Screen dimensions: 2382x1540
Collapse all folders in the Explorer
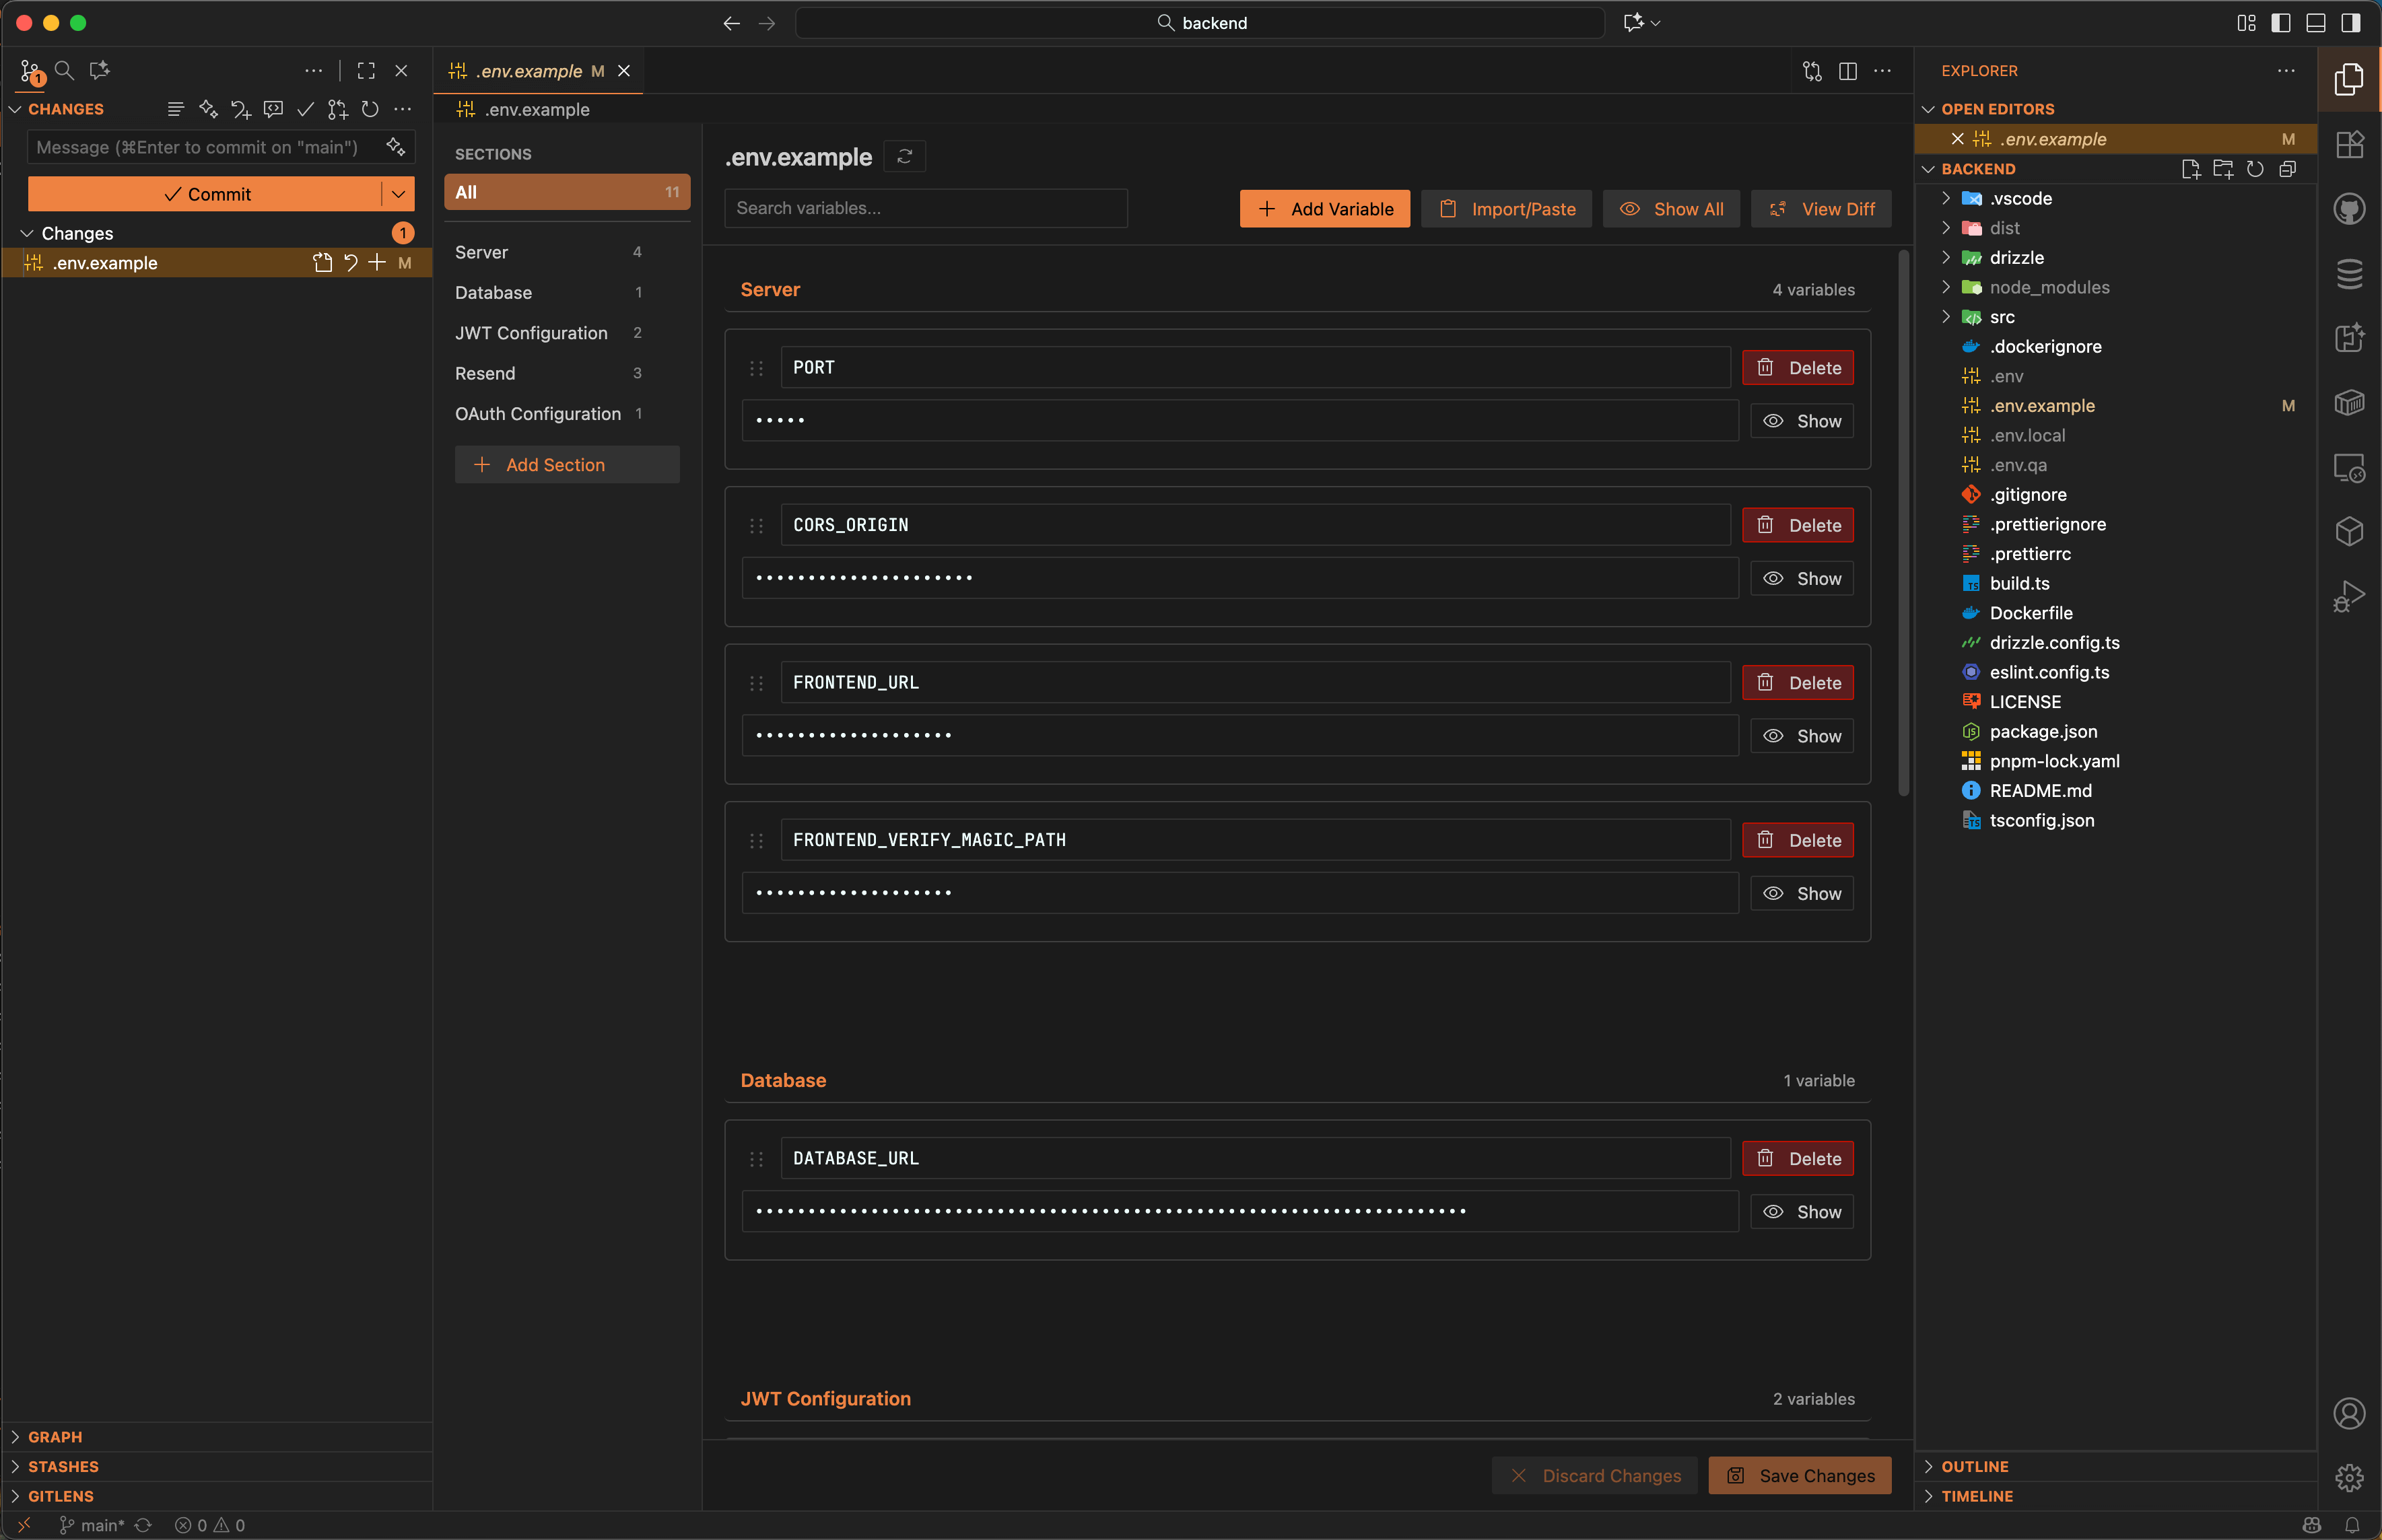pyautogui.click(x=2288, y=169)
